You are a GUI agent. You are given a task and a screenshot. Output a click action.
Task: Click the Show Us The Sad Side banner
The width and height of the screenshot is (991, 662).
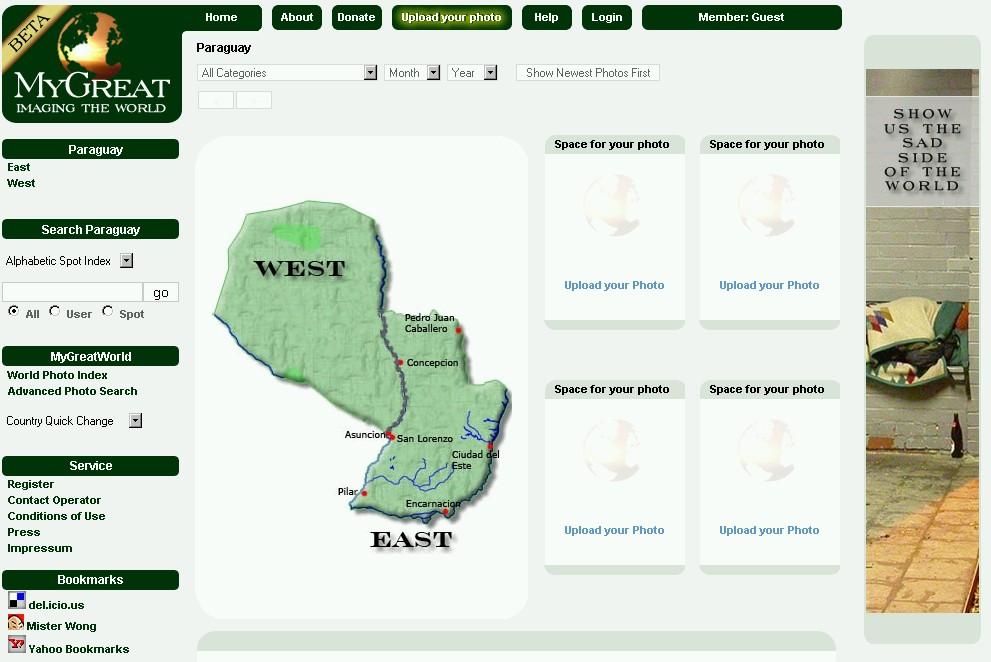tap(922, 340)
